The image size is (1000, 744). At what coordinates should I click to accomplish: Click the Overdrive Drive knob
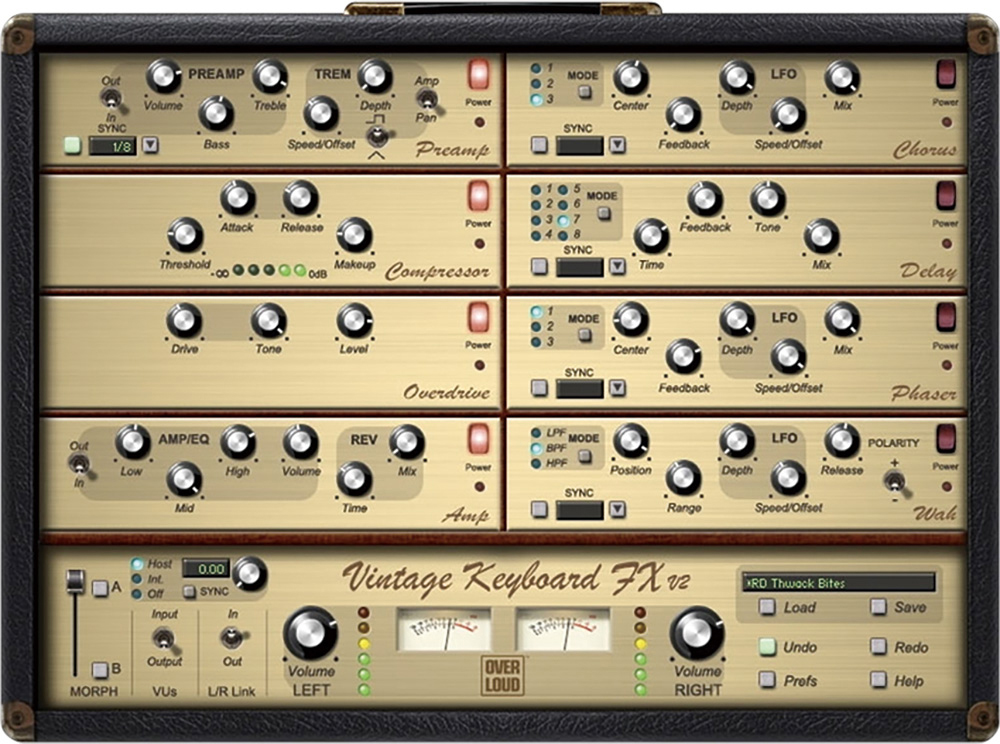click(x=184, y=321)
